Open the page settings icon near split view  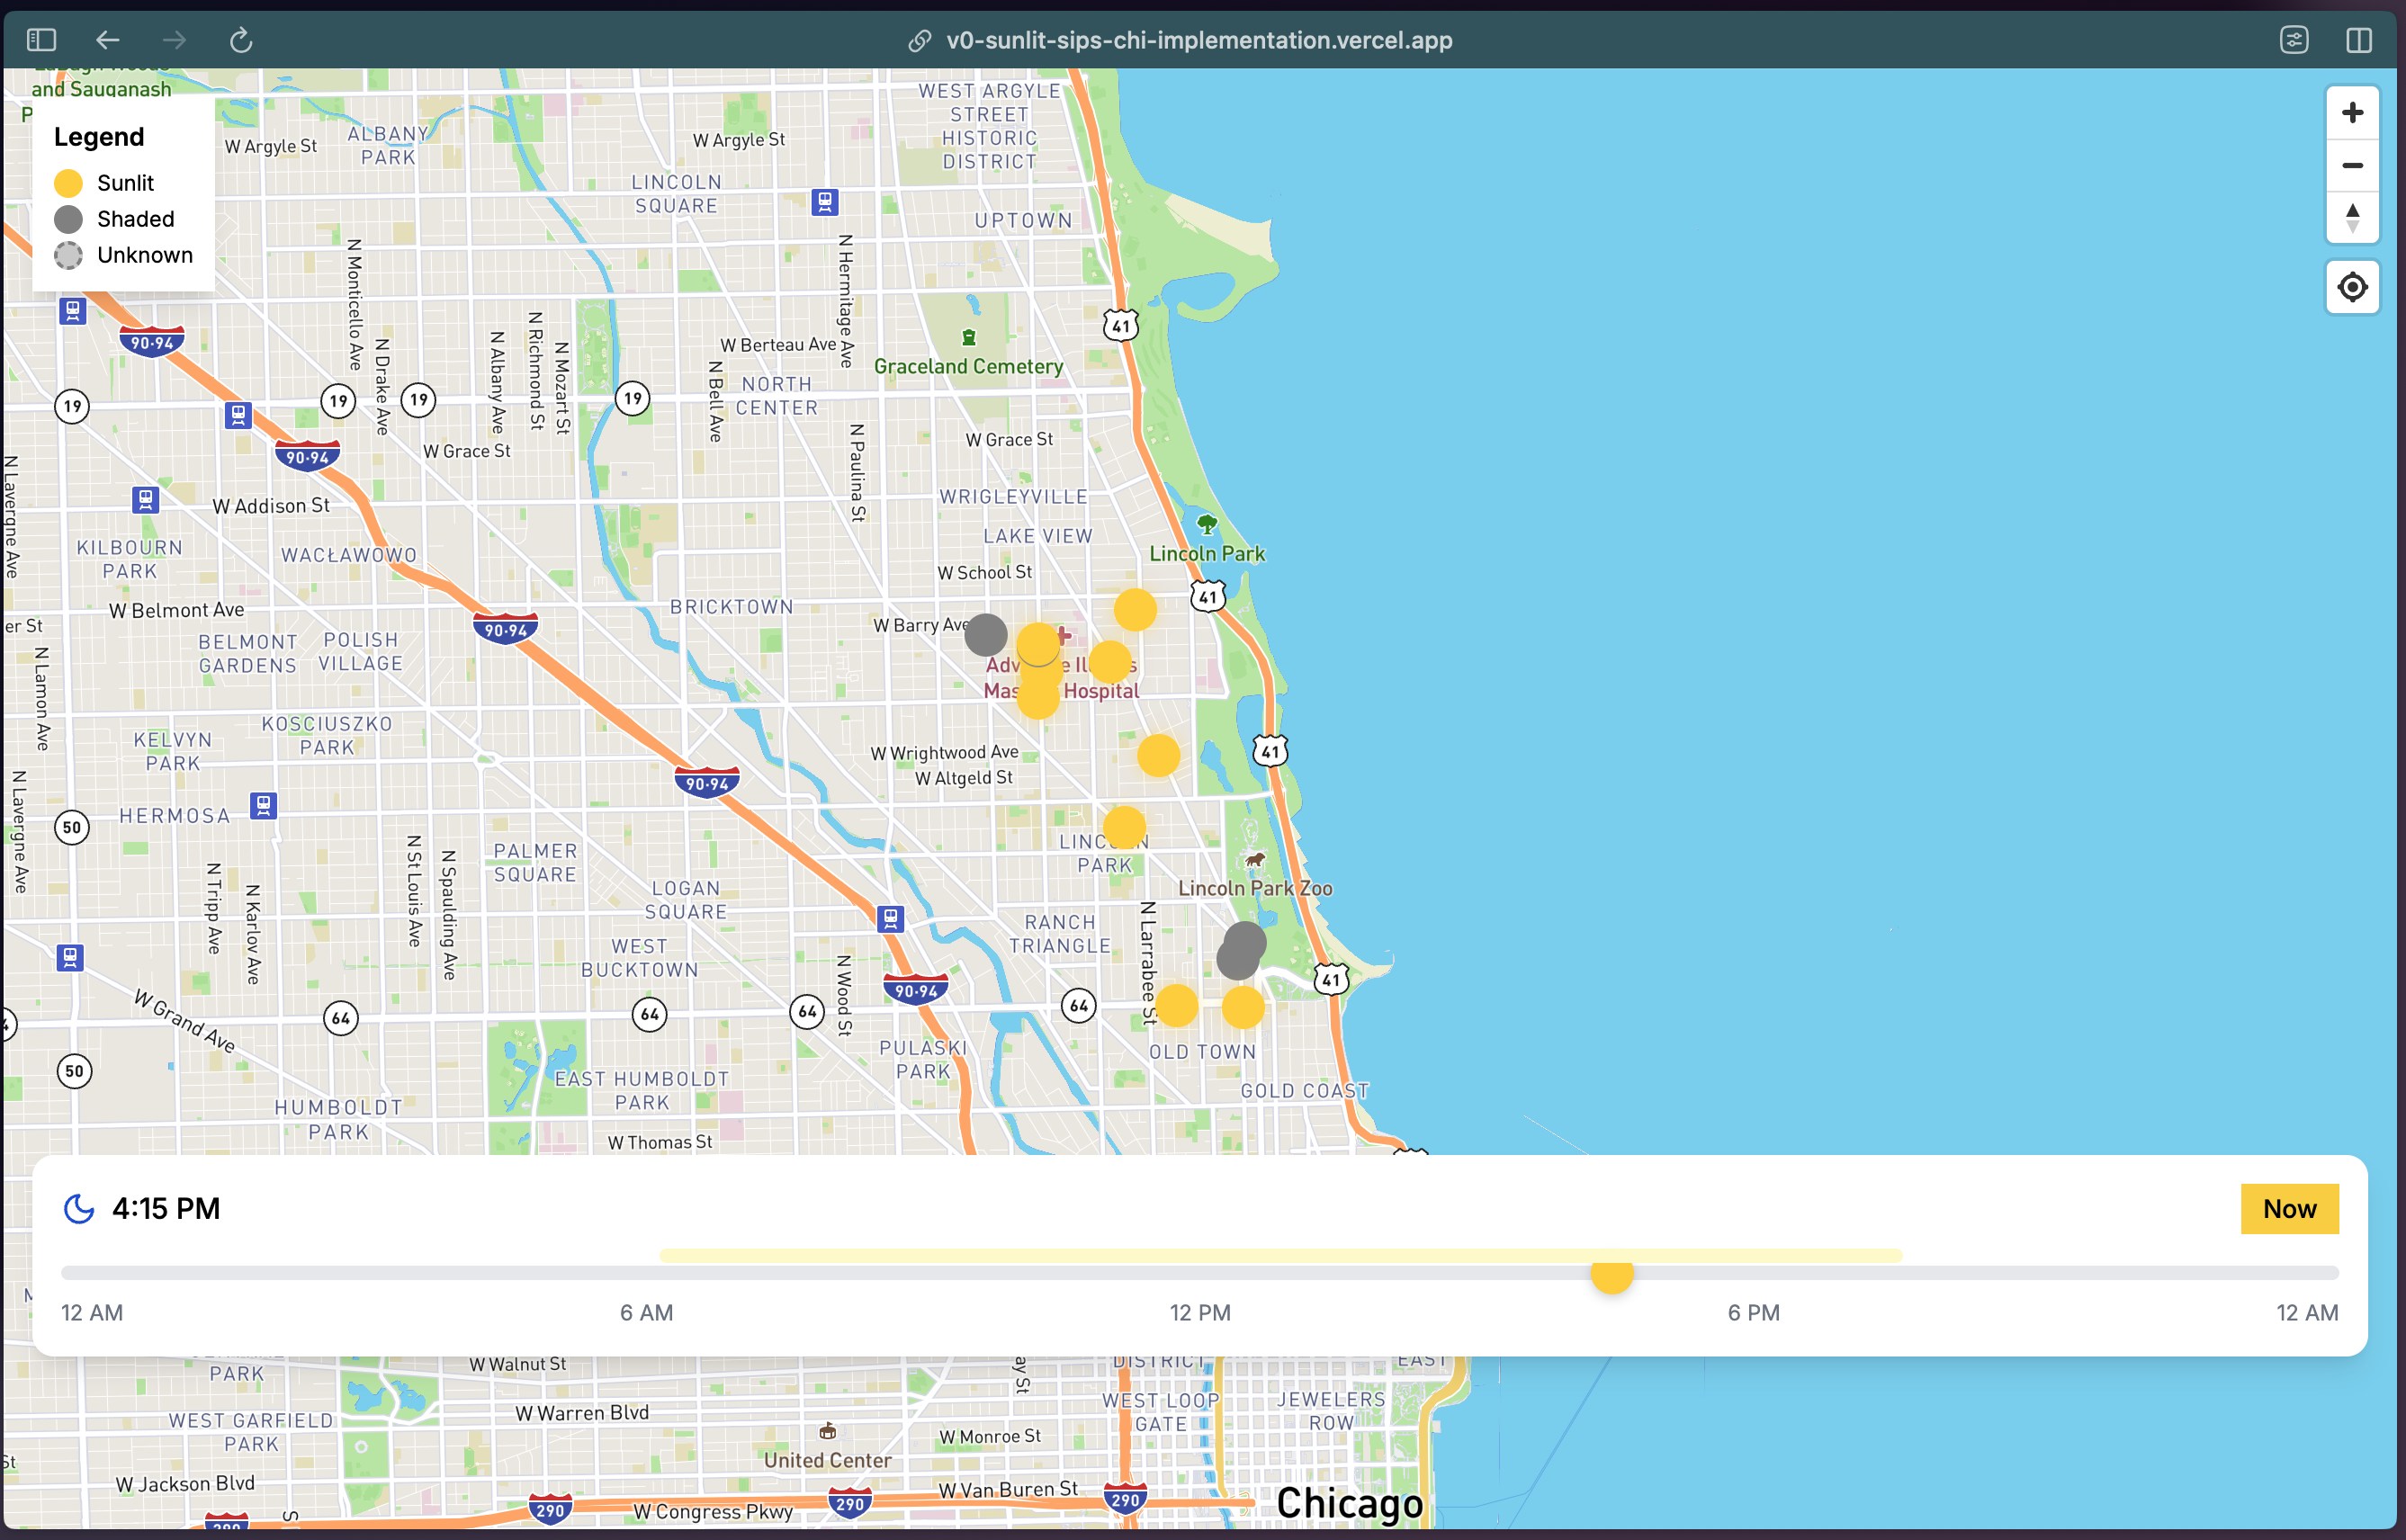click(2294, 40)
